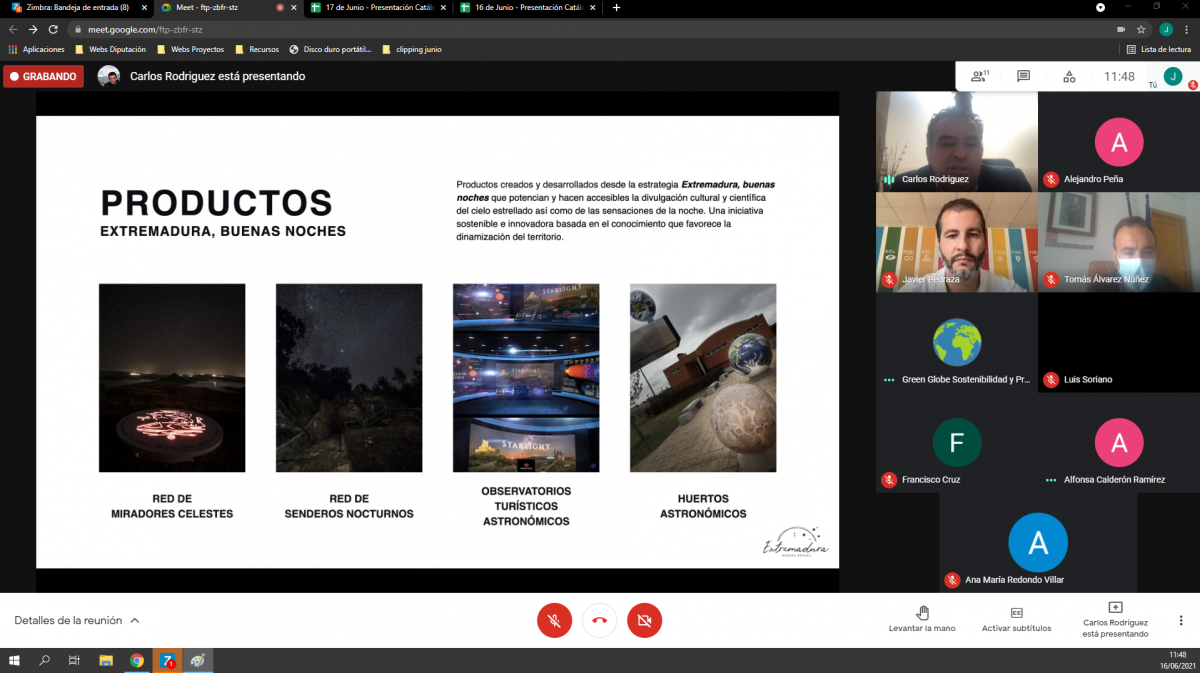Open the Firefox taskbar icon with notification badge
This screenshot has height=673, width=1200.
tap(166, 660)
